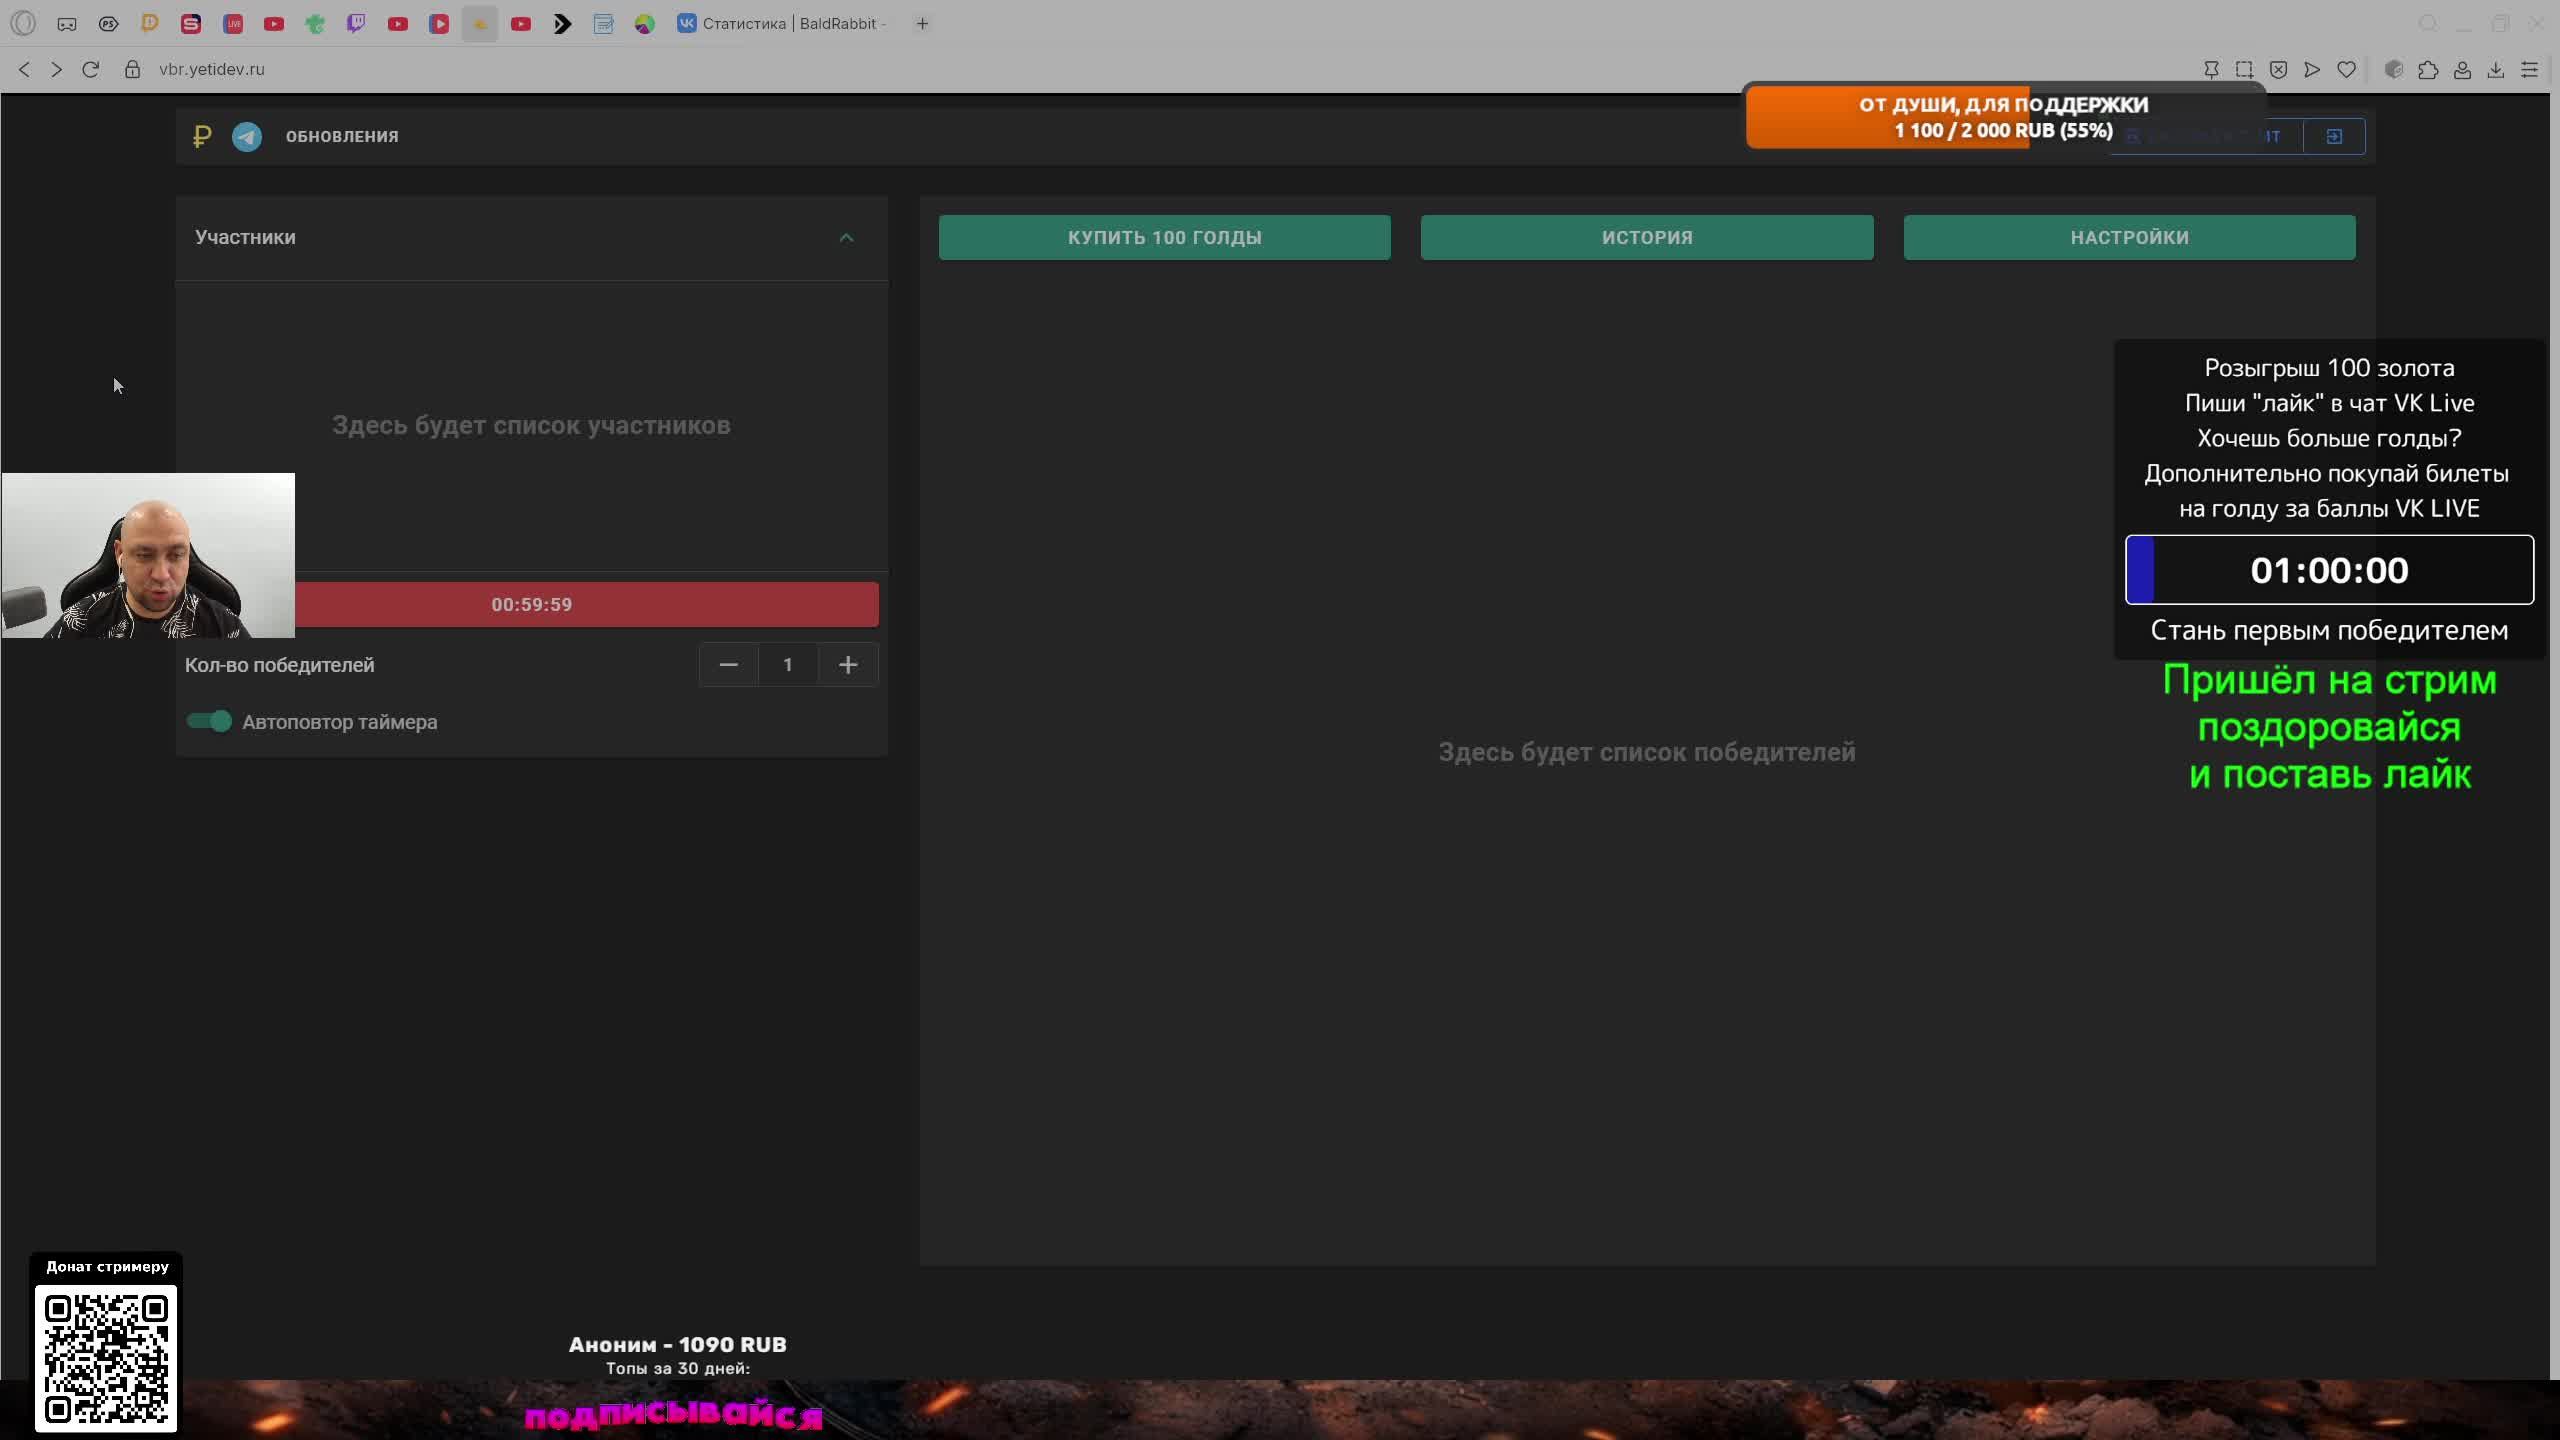
Task: Decrease winner count with minus button
Action: pos(728,665)
